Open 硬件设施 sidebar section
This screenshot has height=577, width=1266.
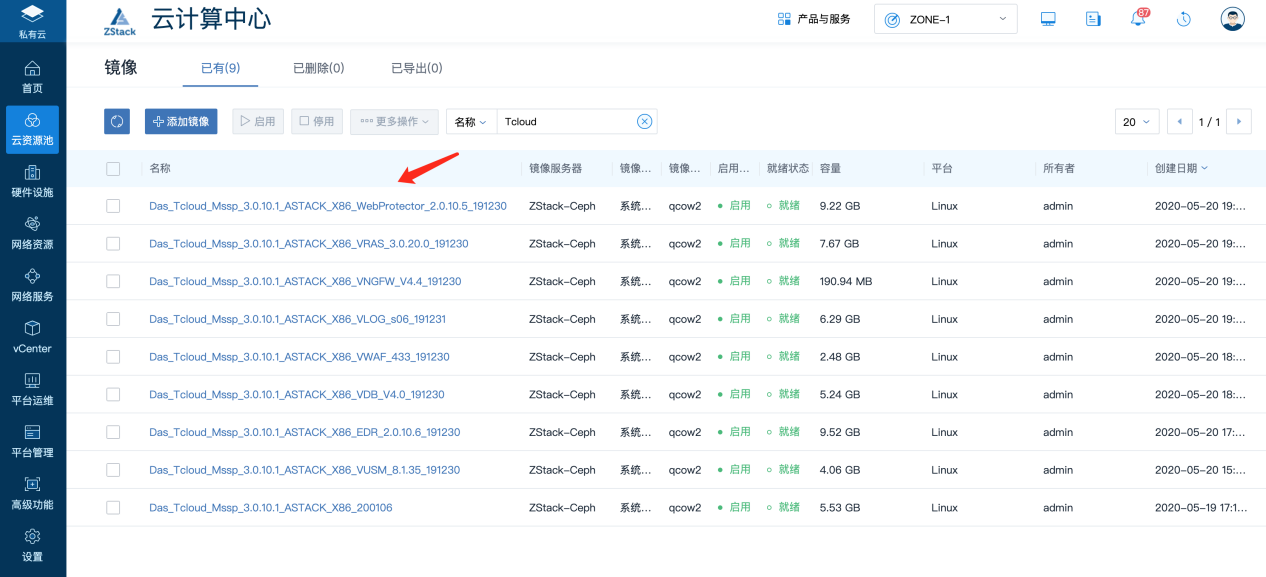click(32, 181)
